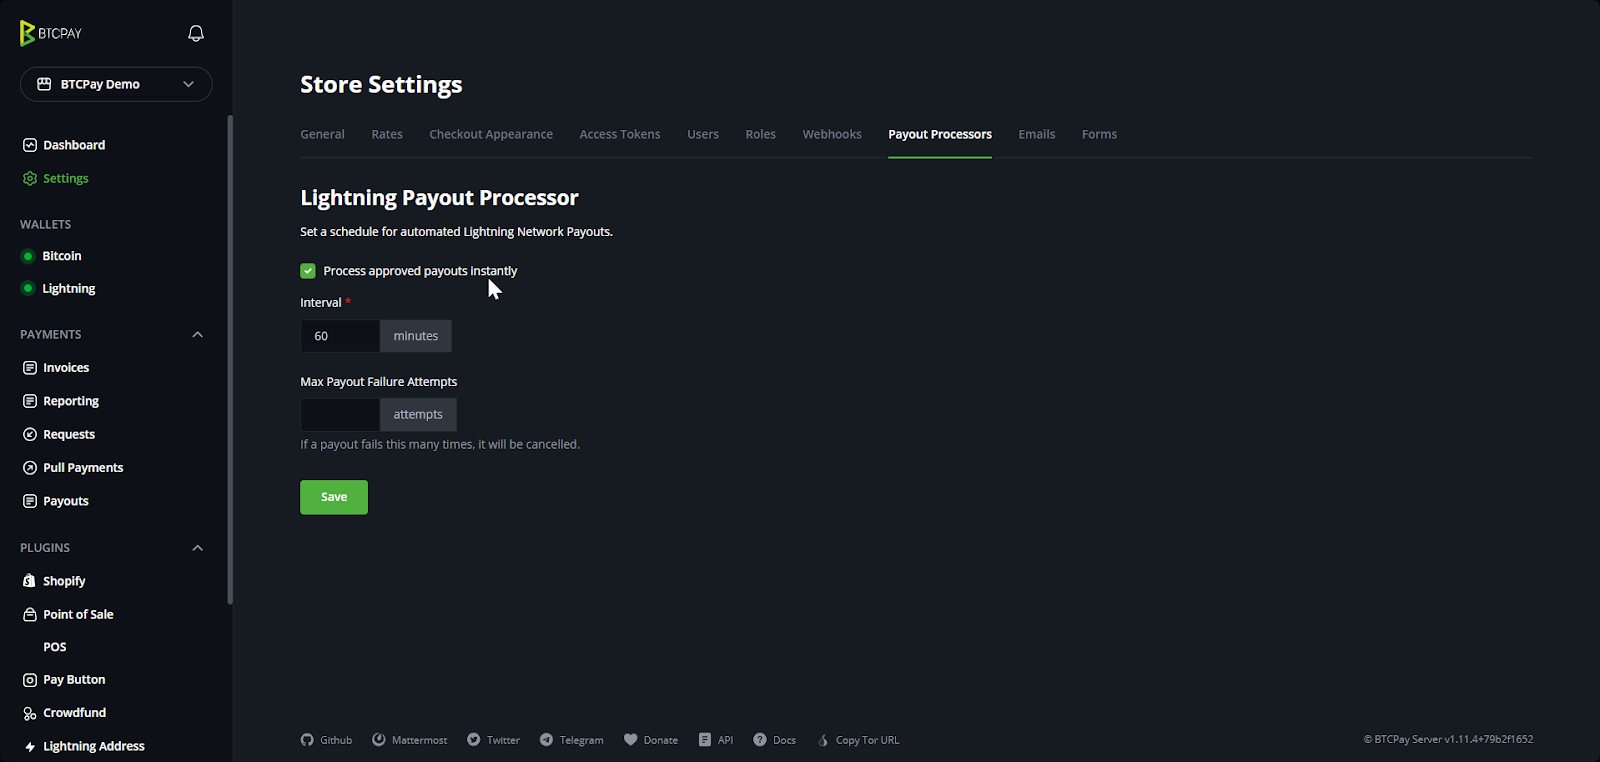Click the Interval minutes input field
The image size is (1600, 762).
(x=340, y=336)
